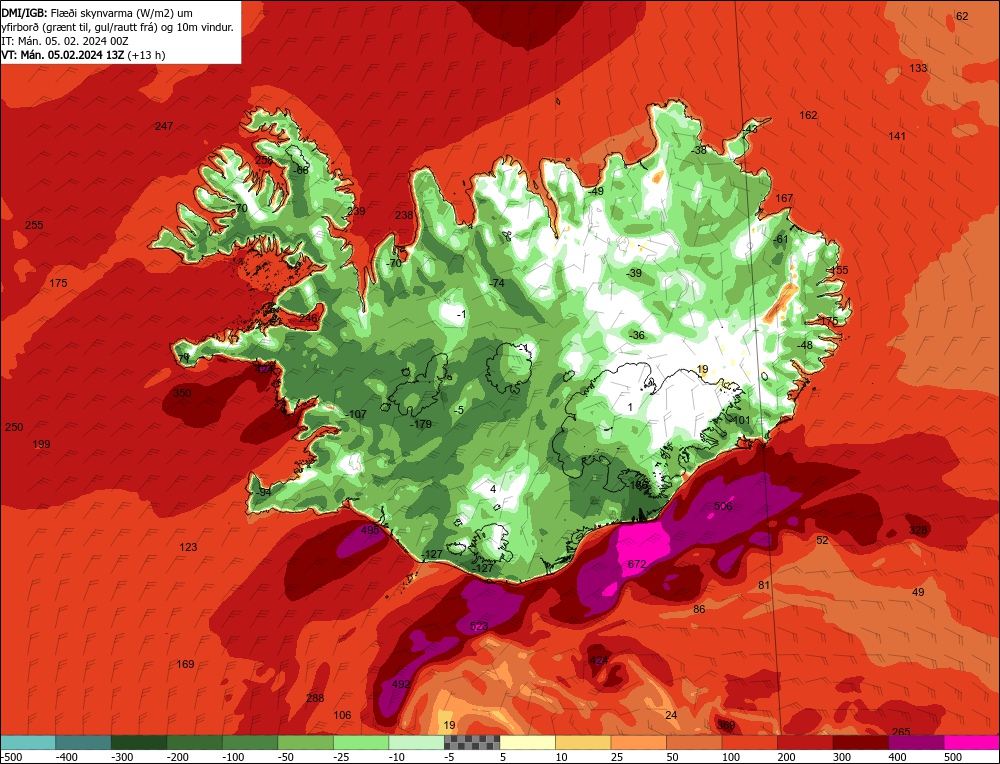Click the 62 value in the top-right corner
The height and width of the screenshot is (764, 1000).
(x=962, y=17)
